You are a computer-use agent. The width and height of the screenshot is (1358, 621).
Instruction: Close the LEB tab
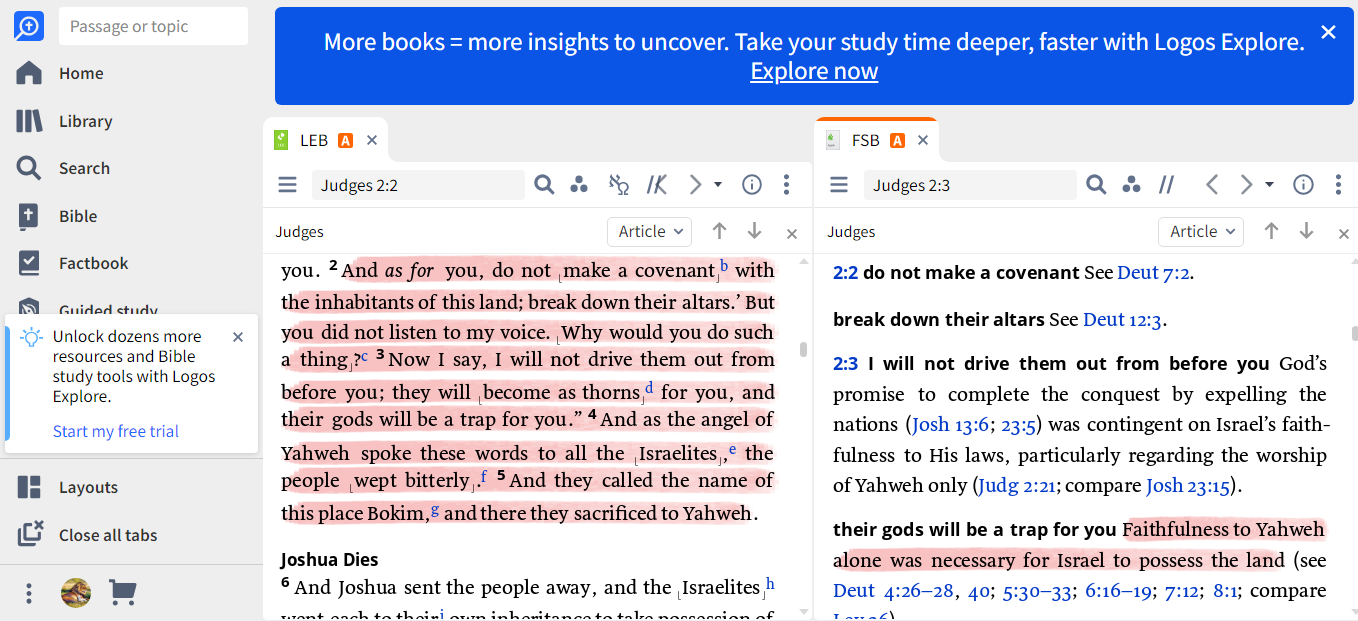[372, 140]
